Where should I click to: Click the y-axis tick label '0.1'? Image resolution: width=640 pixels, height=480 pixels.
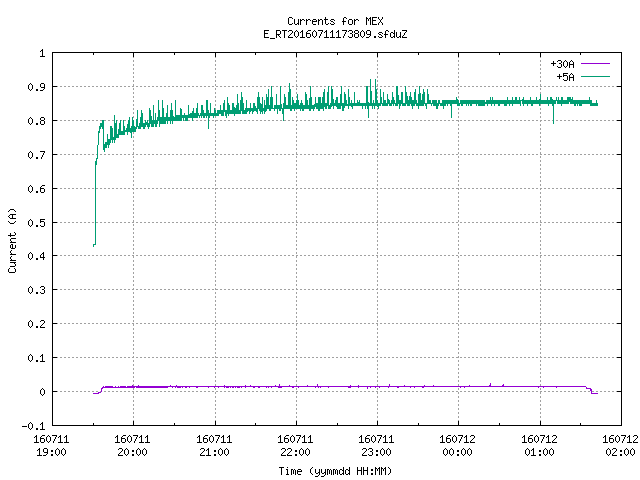pyautogui.click(x=36, y=358)
